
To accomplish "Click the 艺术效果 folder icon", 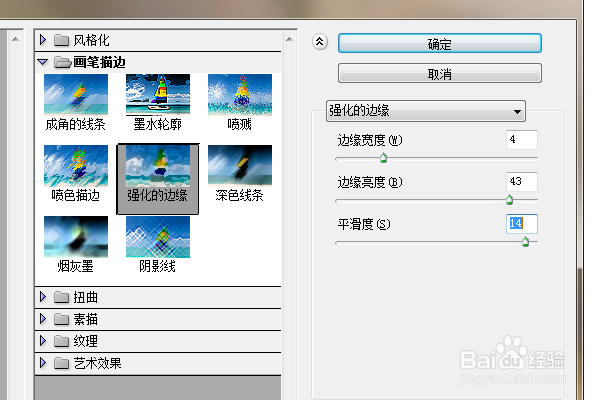I will point(61,363).
